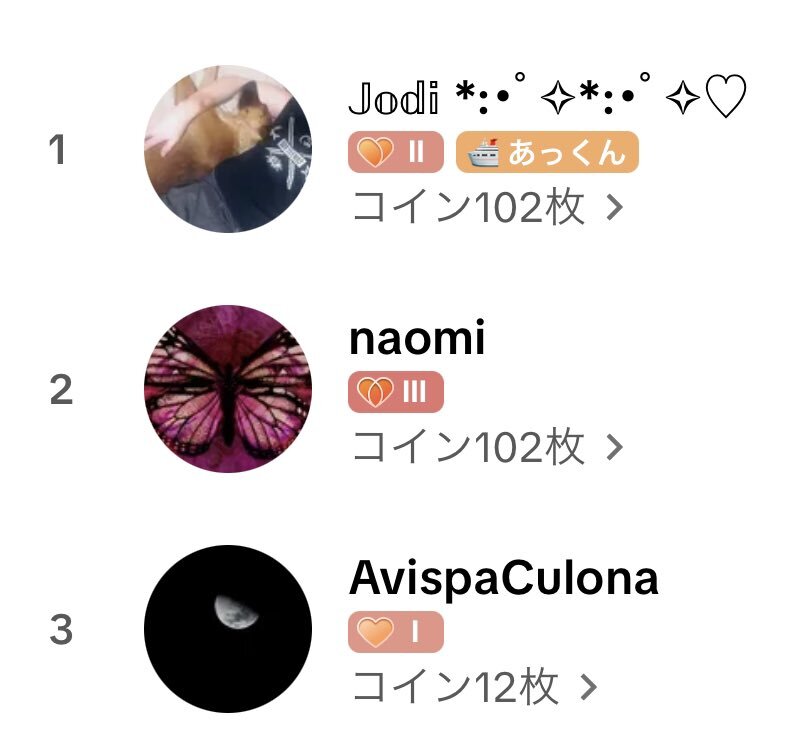Tap the heart symbol in Jodi's name

click(x=725, y=97)
